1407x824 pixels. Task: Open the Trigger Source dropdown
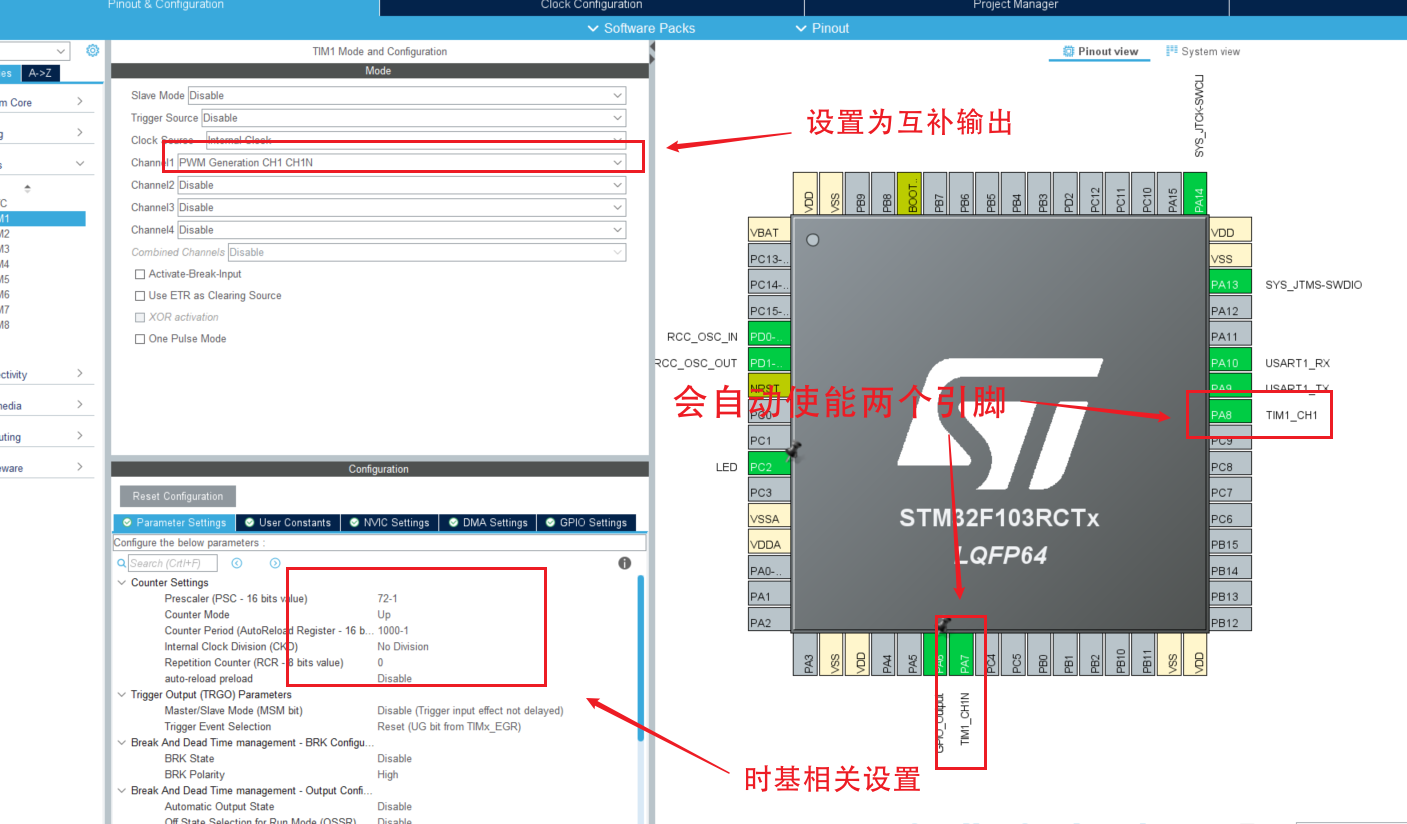click(x=413, y=118)
